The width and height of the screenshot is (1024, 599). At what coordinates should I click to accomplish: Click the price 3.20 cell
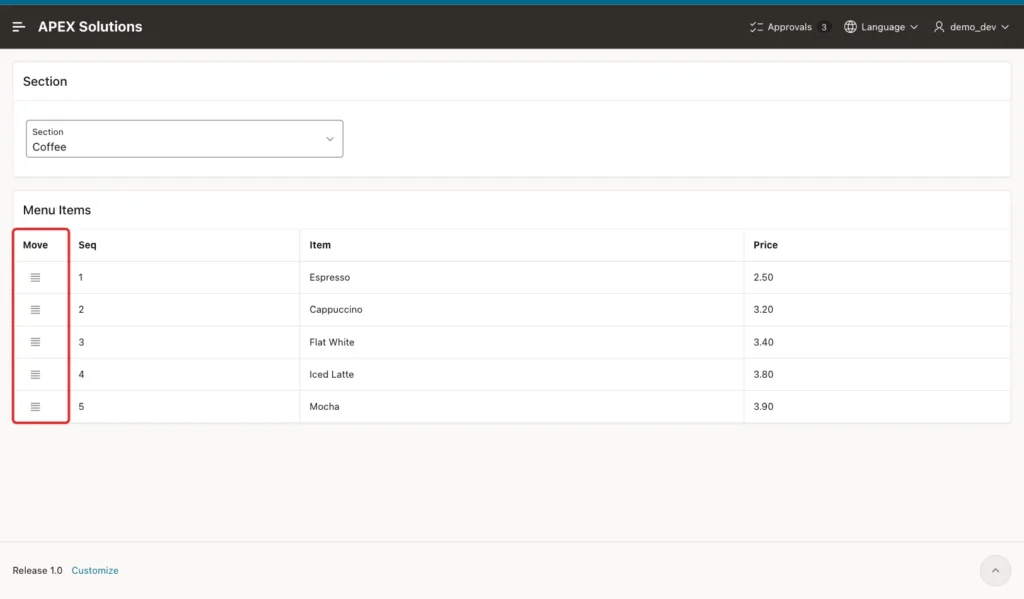coord(877,310)
